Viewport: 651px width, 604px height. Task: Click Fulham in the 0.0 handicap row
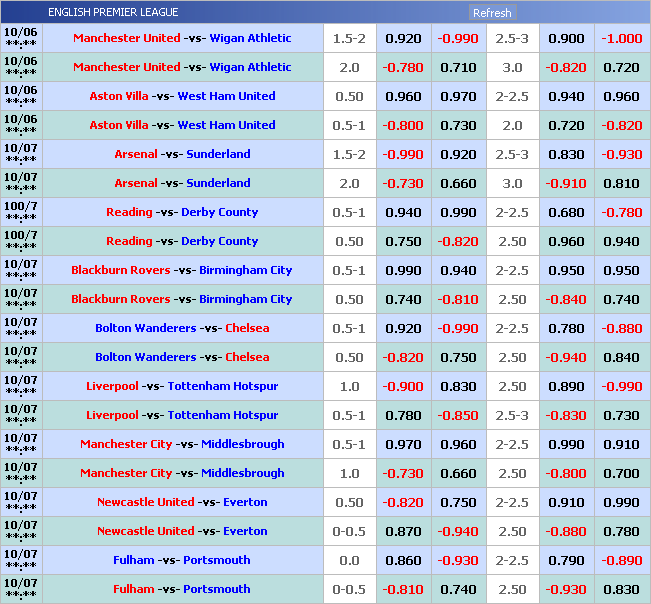pos(134,560)
